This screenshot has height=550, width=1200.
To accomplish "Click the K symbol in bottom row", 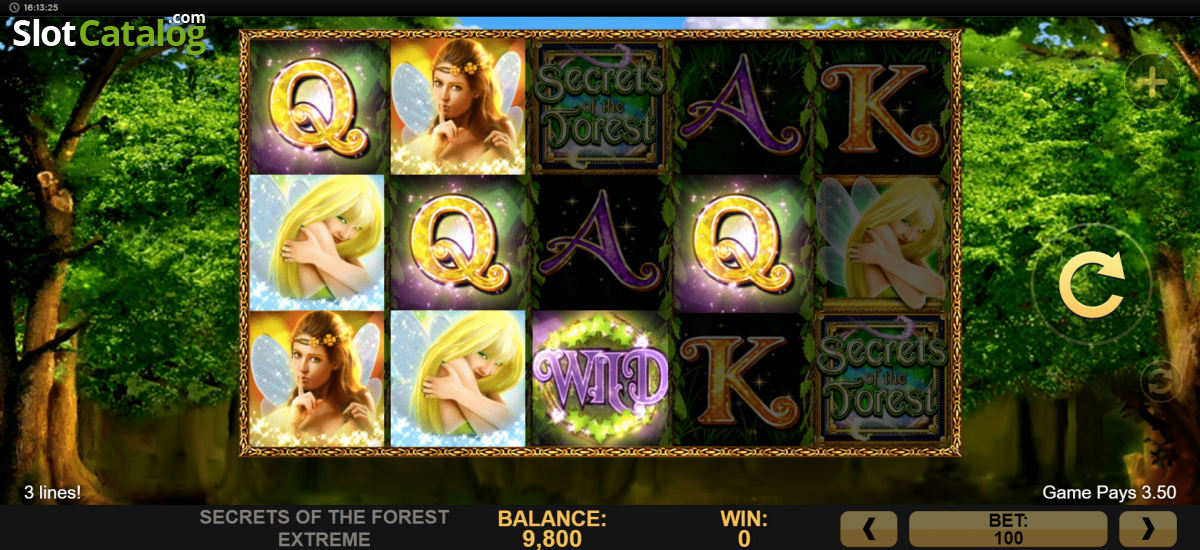I will (x=742, y=378).
